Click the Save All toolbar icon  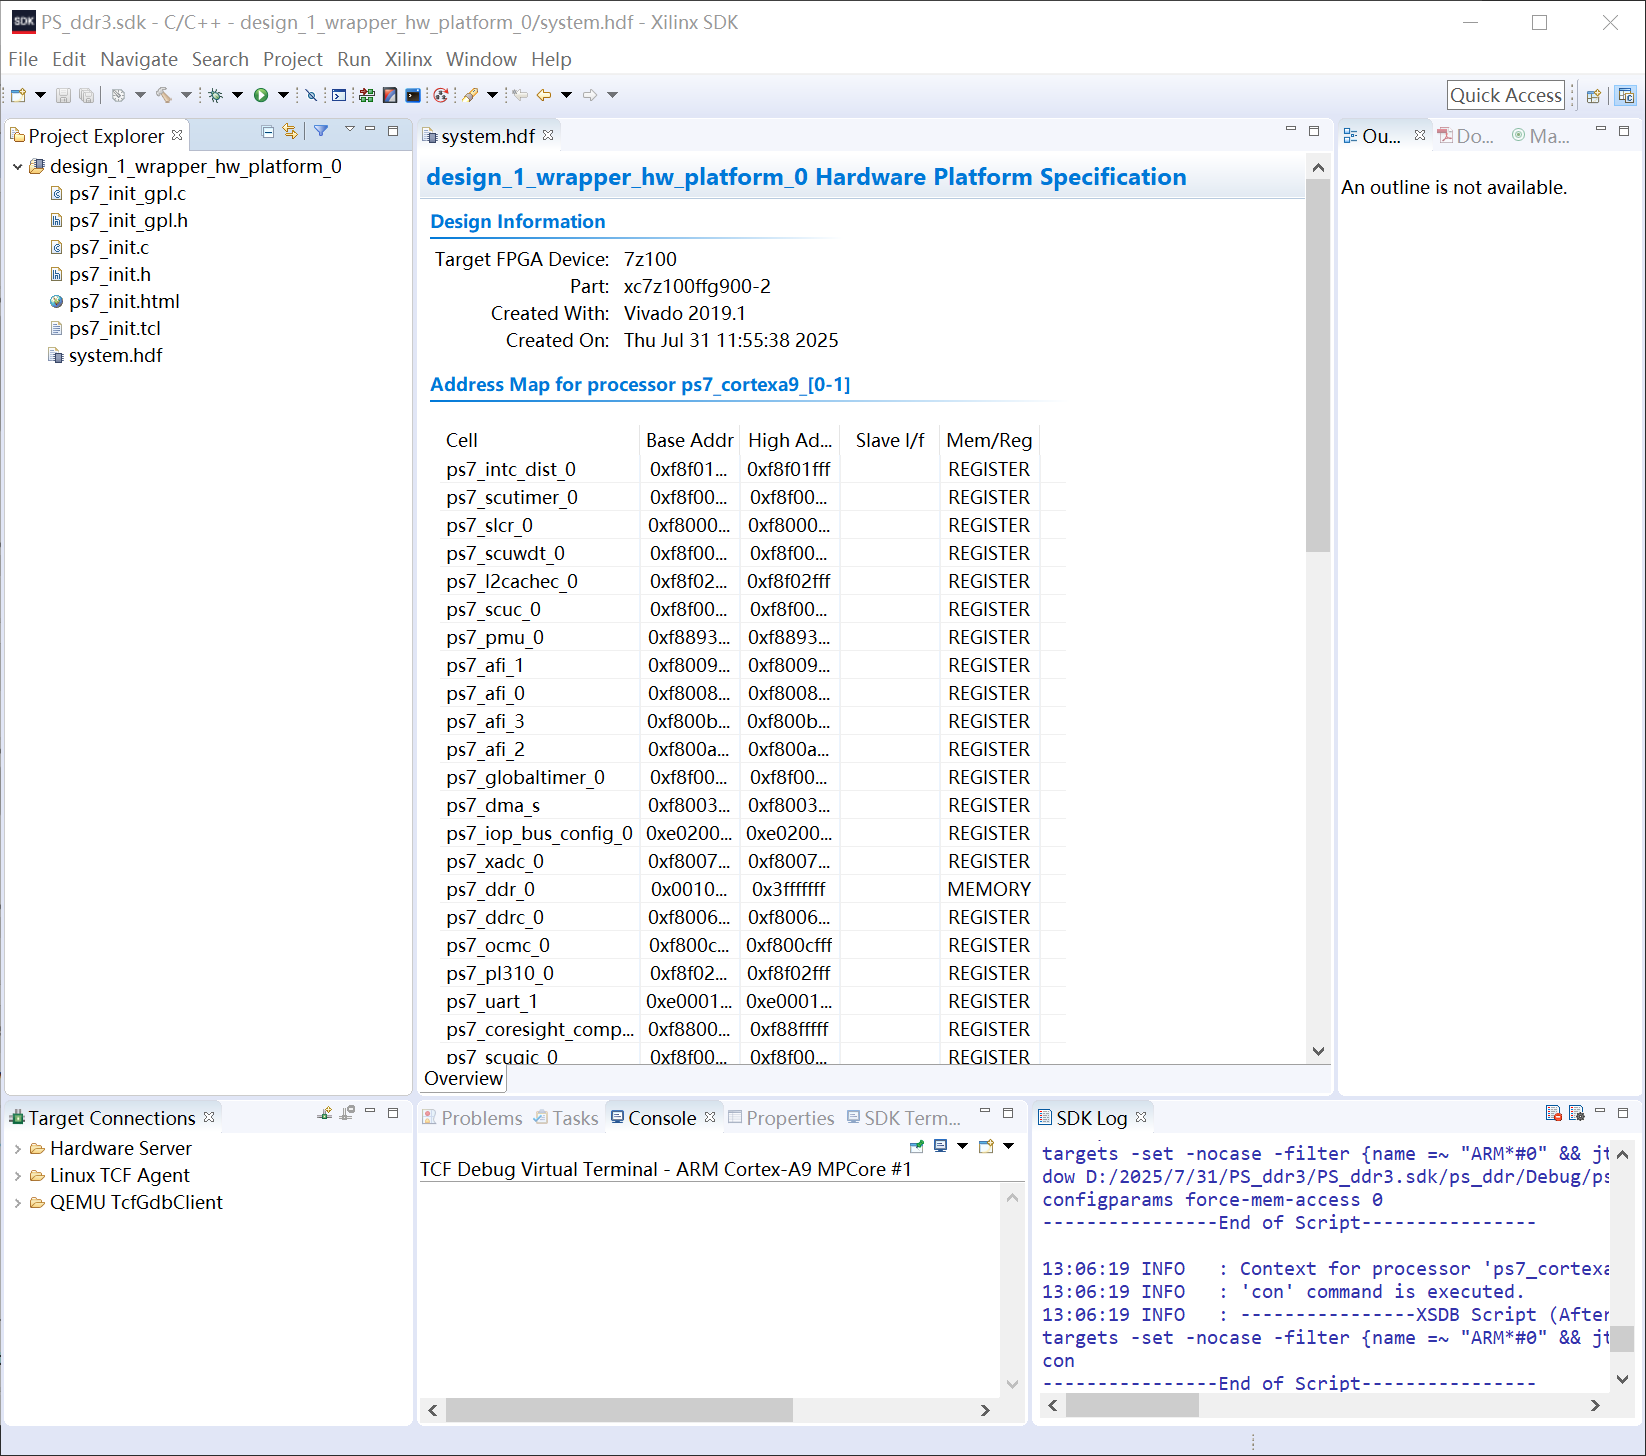tap(86, 95)
